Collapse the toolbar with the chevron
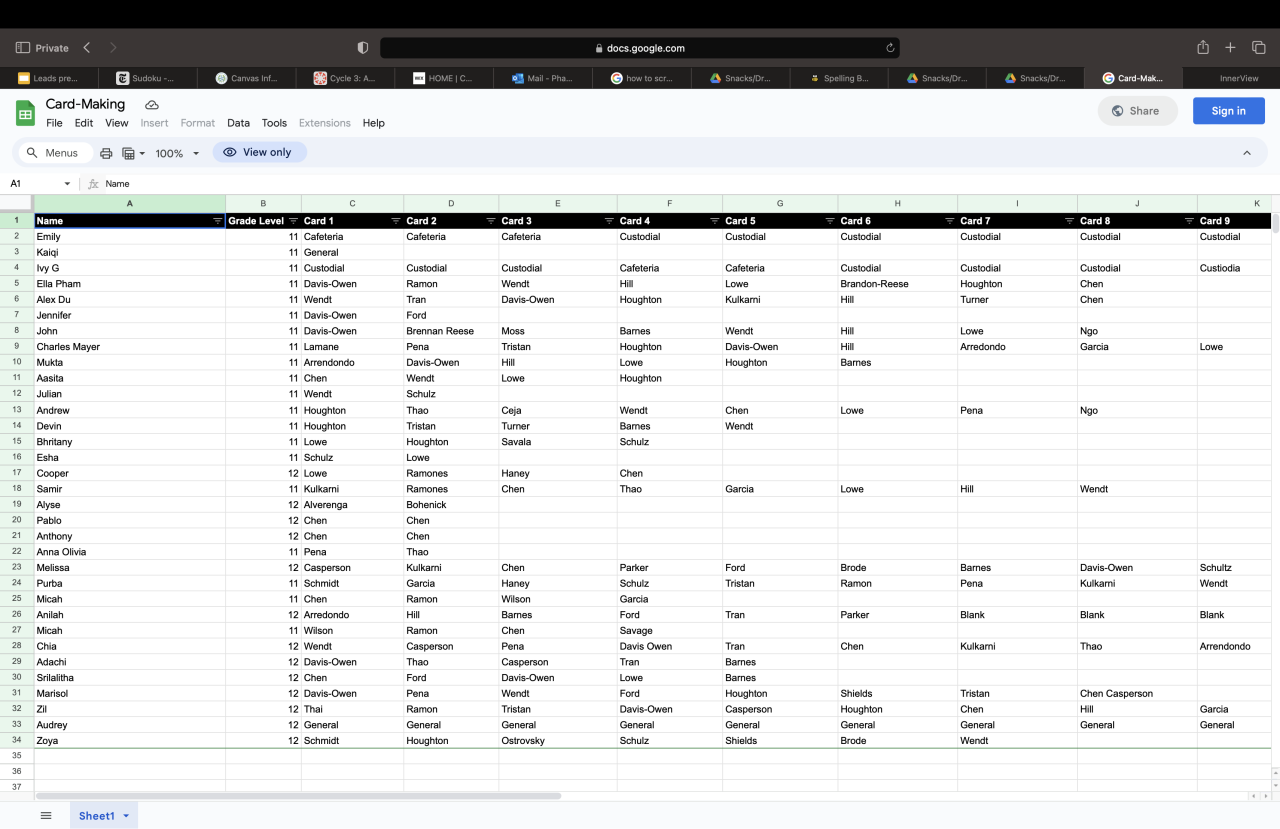Screen dimensions: 1280x829 click(x=1247, y=153)
